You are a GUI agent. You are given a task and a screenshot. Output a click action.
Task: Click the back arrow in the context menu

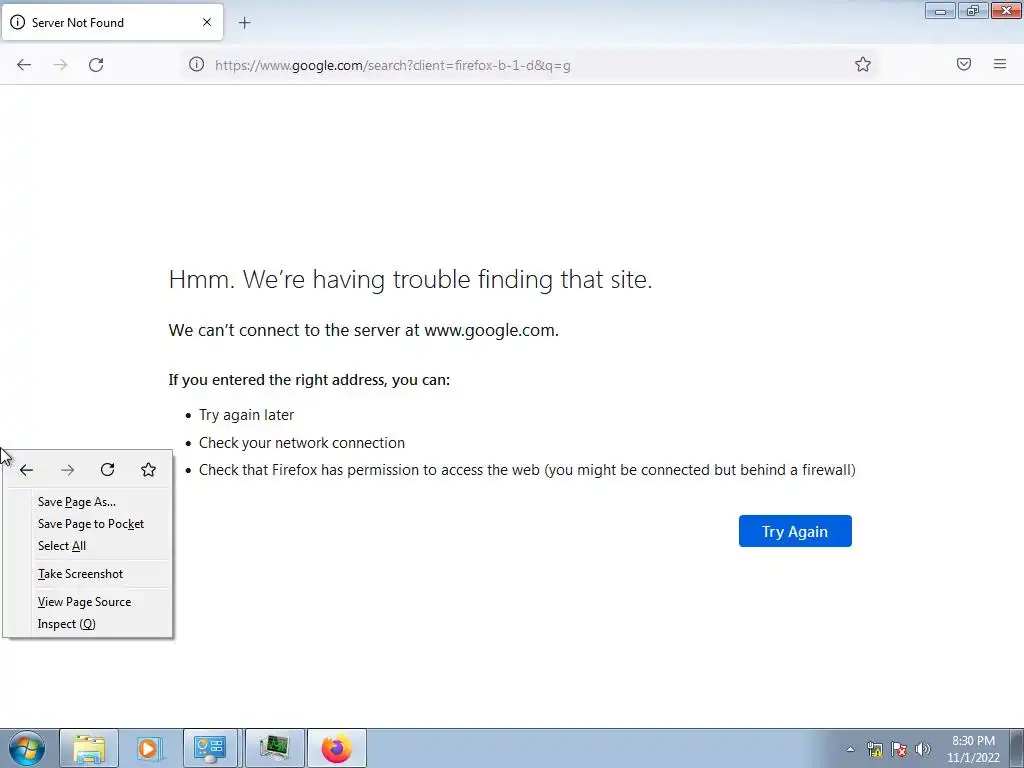click(27, 470)
